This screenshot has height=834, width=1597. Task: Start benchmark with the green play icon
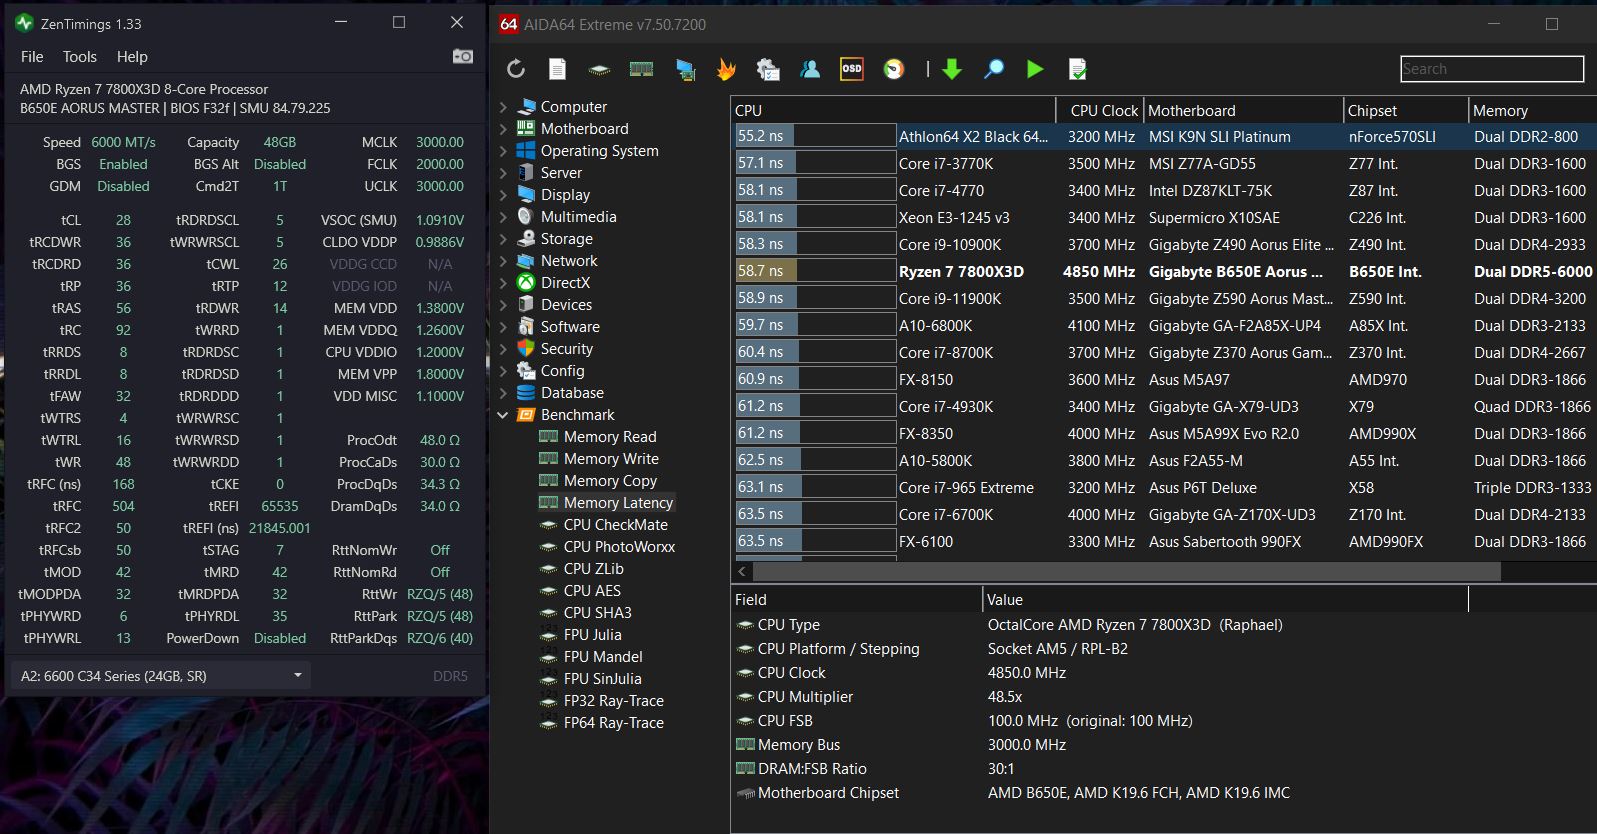1035,69
